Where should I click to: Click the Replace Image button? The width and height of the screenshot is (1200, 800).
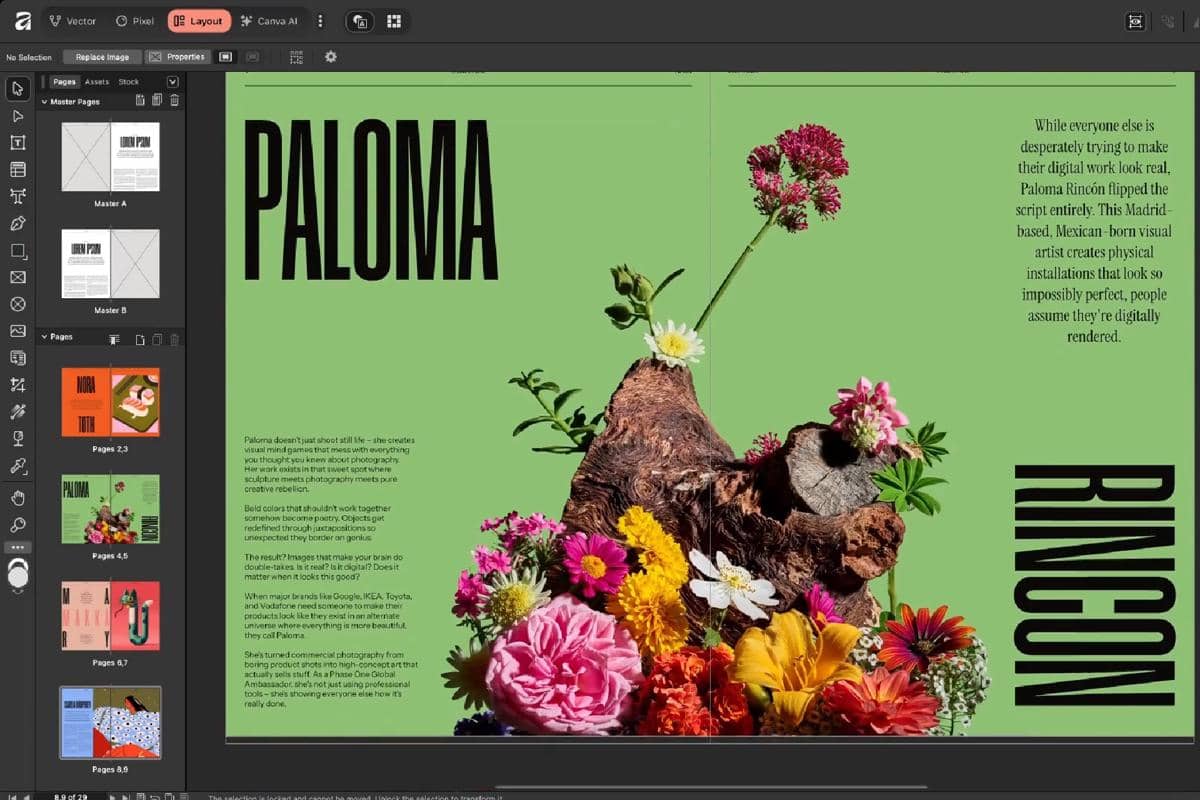click(x=103, y=57)
